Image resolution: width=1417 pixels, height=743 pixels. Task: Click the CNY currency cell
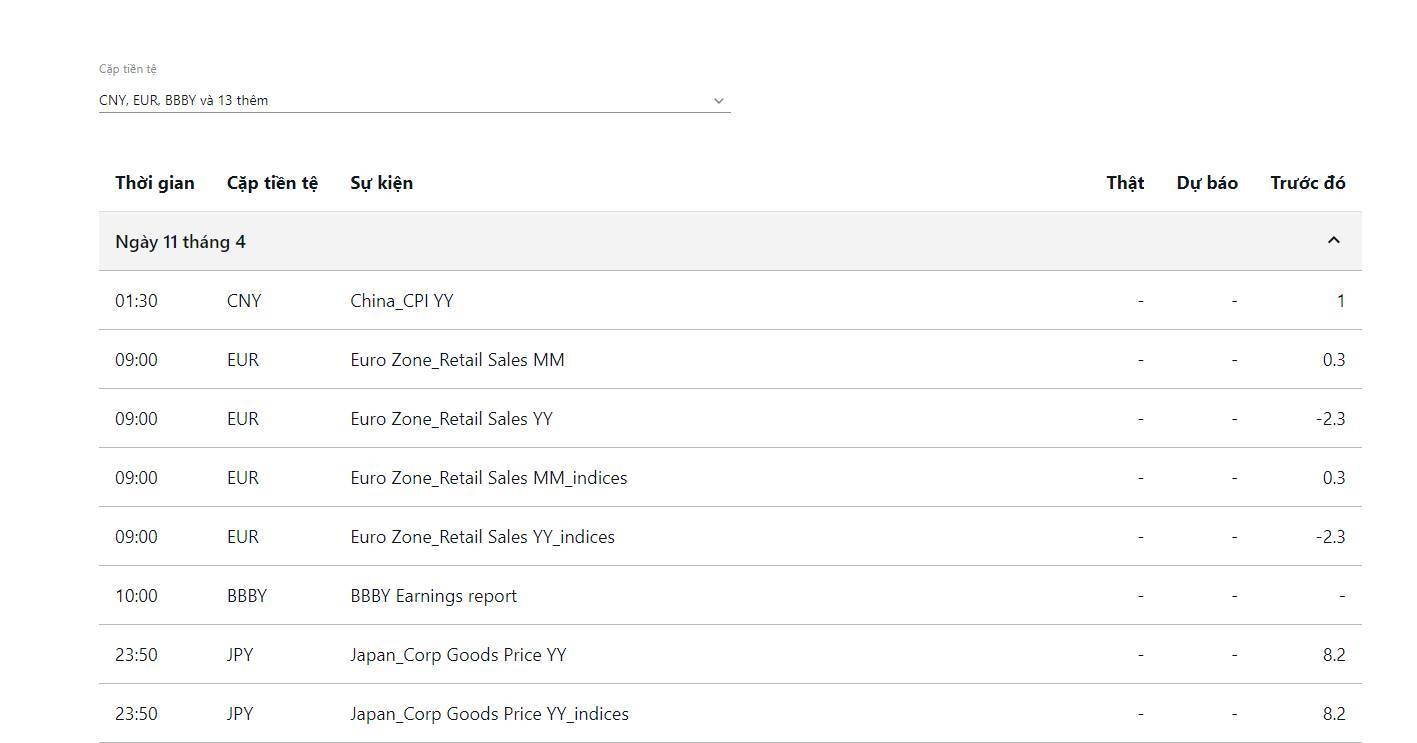tap(244, 301)
